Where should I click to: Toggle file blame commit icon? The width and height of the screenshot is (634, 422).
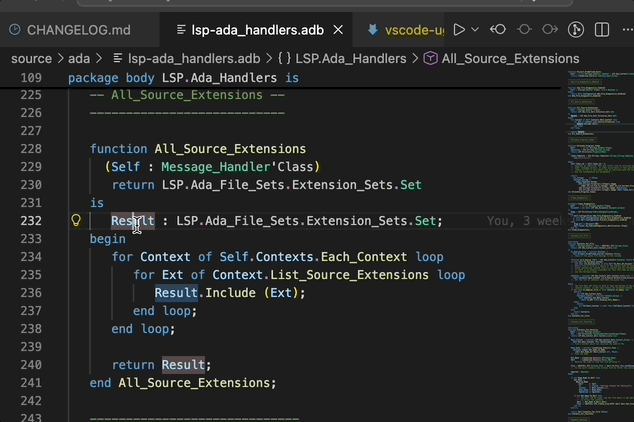[524, 30]
